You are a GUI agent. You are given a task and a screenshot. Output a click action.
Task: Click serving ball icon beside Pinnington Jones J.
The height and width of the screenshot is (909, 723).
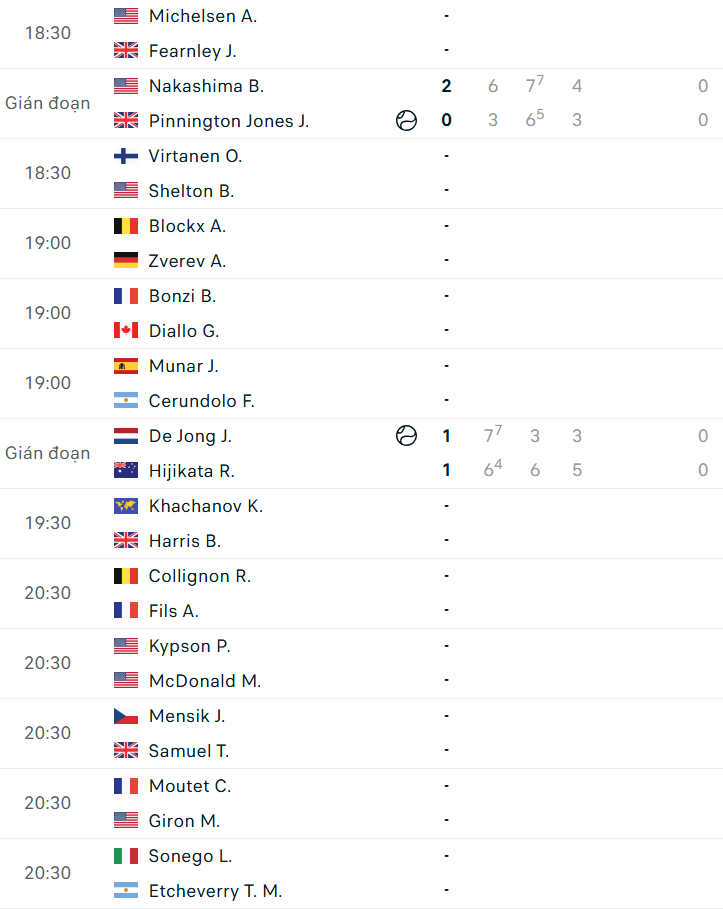point(406,121)
